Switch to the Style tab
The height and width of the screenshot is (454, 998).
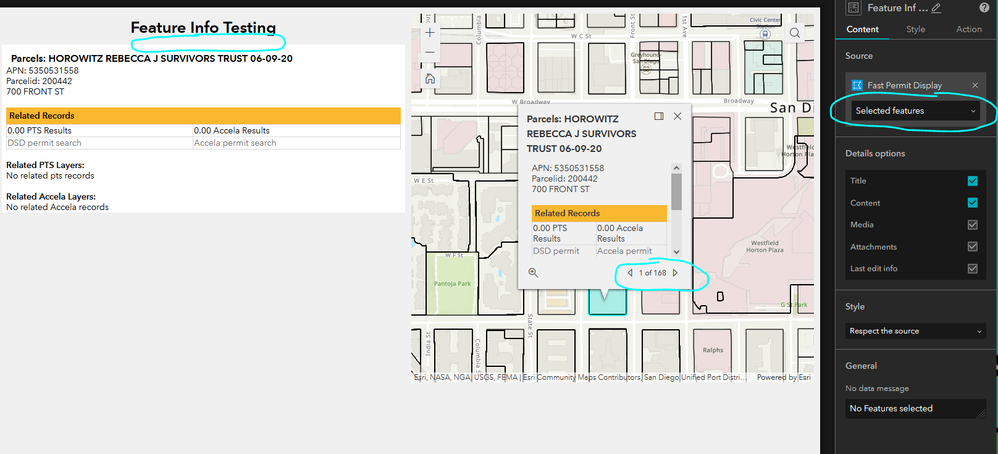pos(915,29)
